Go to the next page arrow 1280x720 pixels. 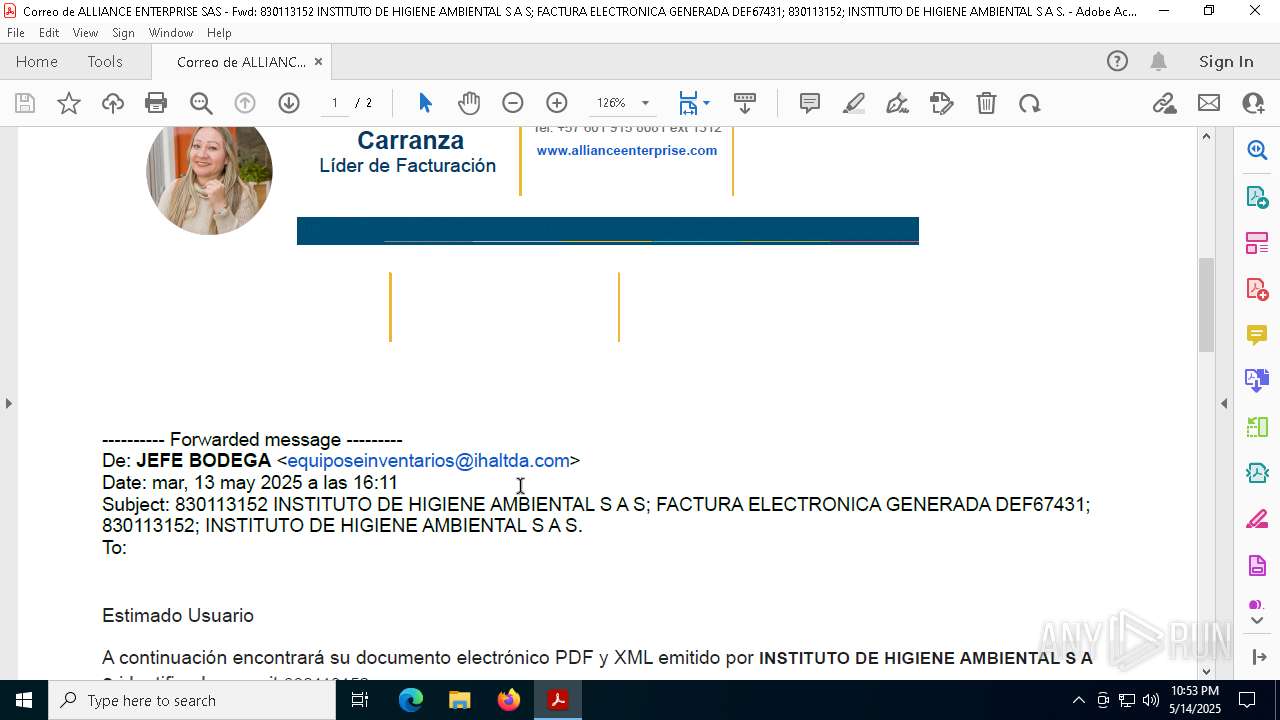coord(289,103)
